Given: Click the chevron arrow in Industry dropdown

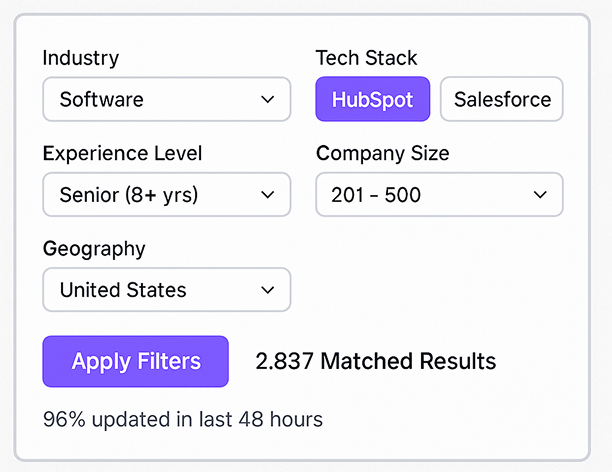Looking at the screenshot, I should coord(267,99).
